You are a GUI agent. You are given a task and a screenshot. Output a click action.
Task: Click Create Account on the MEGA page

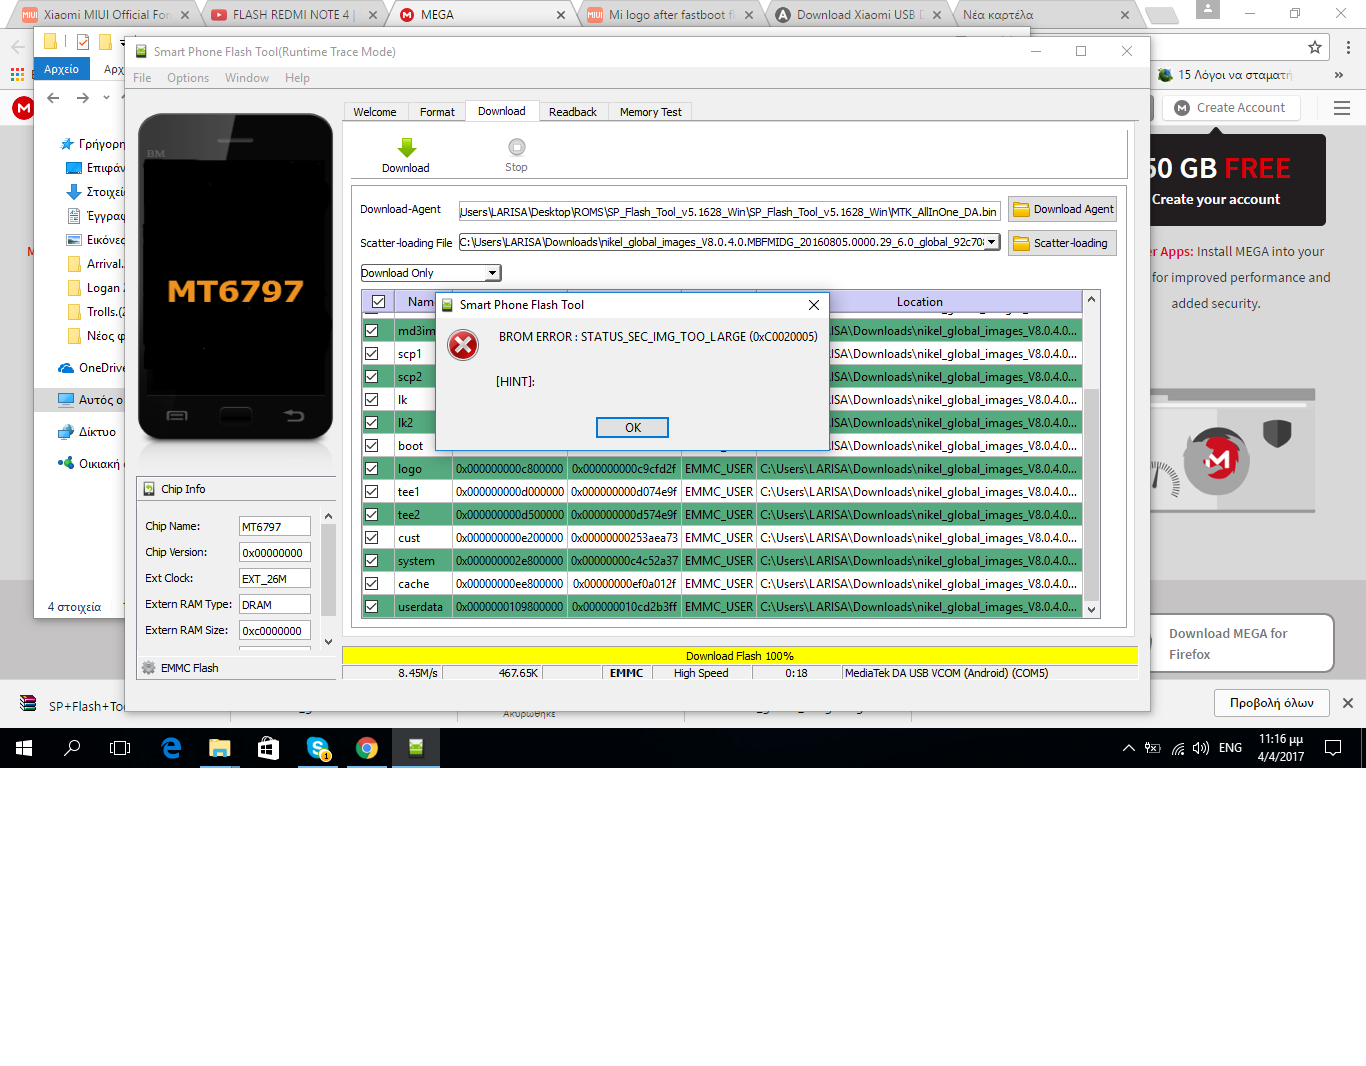coord(1230,108)
